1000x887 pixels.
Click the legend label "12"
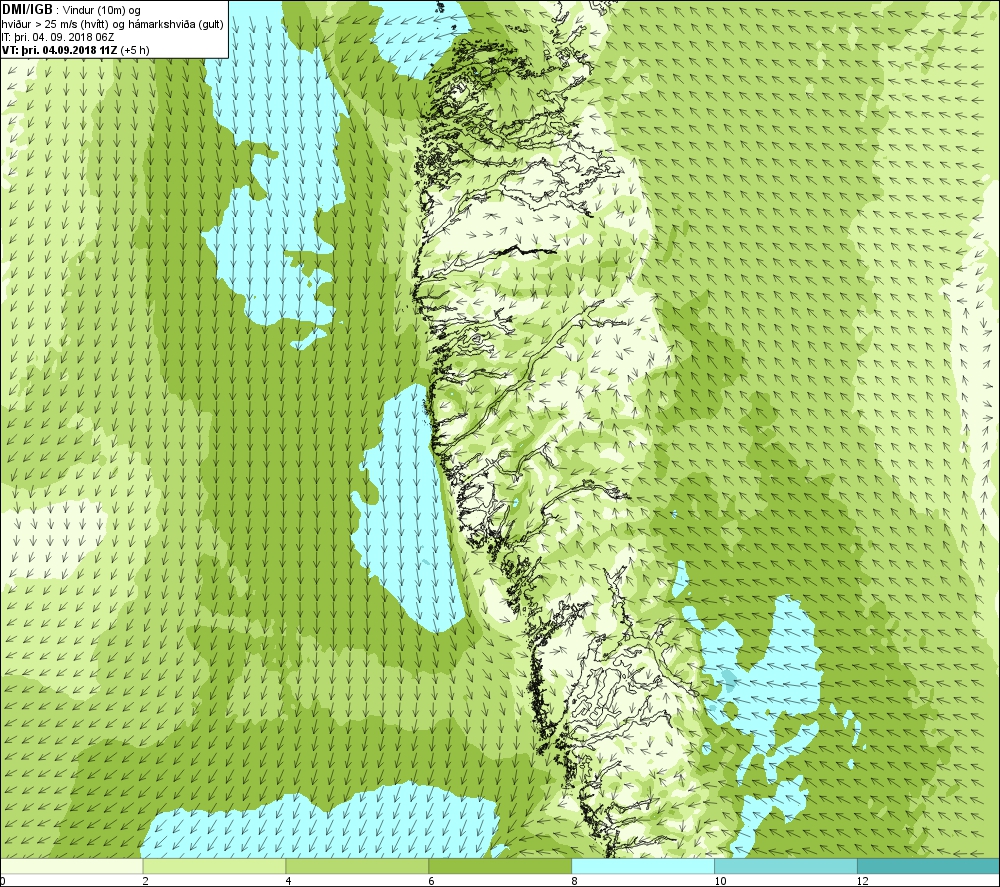pos(862,881)
